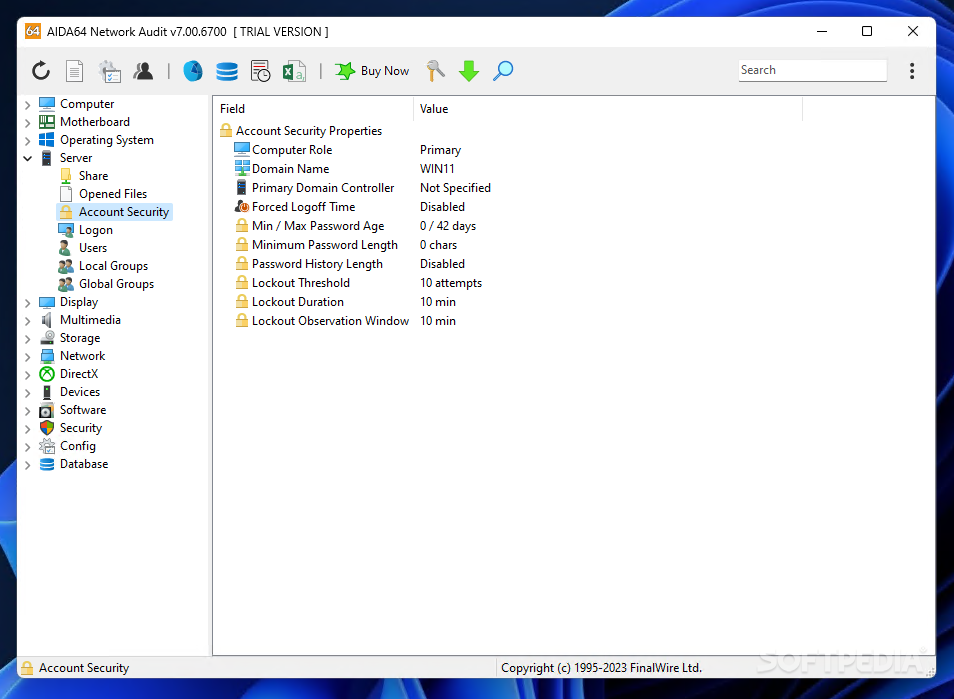Expand the Storage tree node

(27, 338)
